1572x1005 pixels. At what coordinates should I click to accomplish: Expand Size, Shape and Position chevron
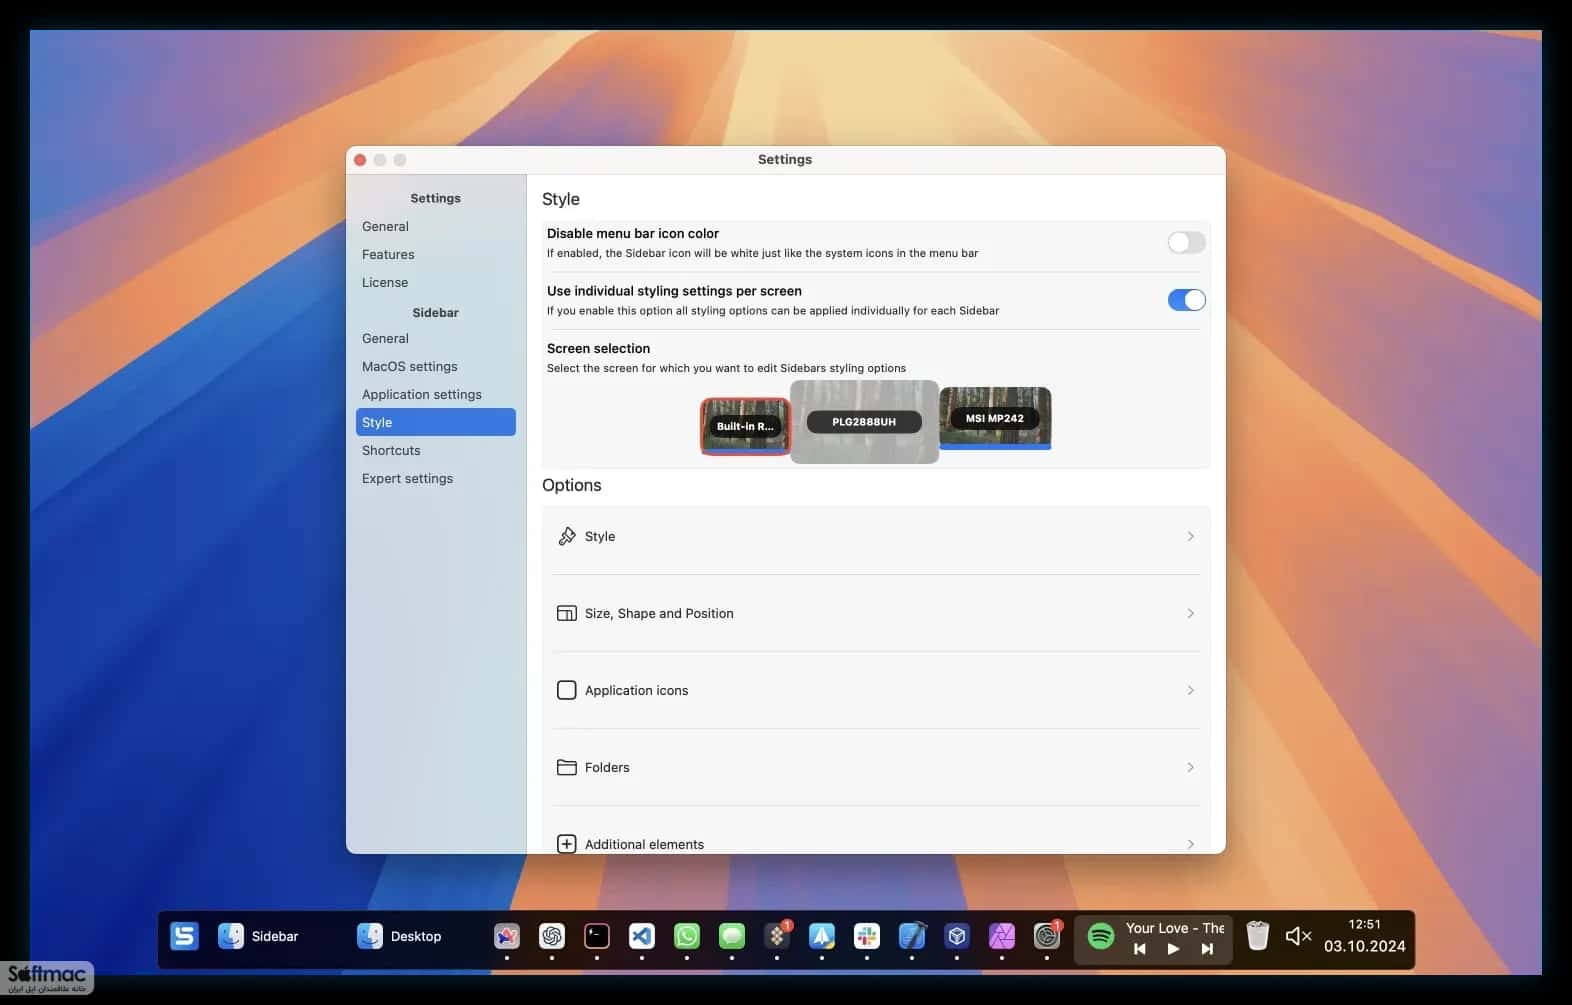pos(1190,613)
